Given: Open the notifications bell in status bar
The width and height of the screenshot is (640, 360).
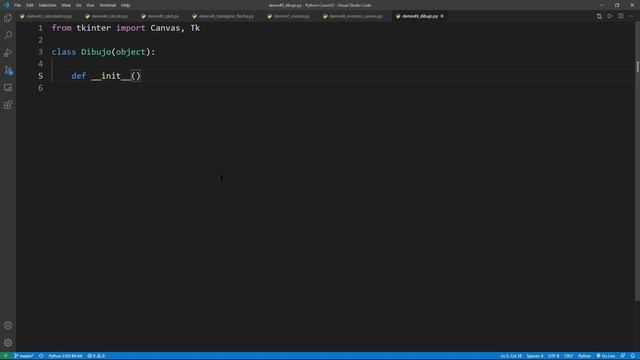Looking at the screenshot, I should 633,356.
